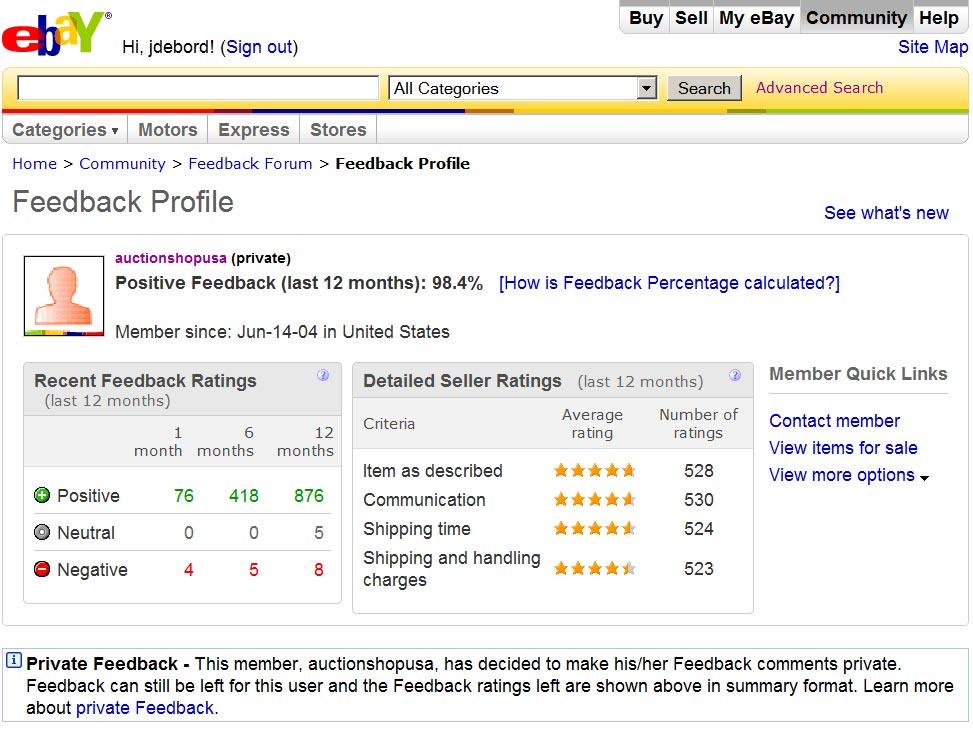Open help icon for Recent Feedback Ratings
Screen dimensions: 973x731
pyautogui.click(x=323, y=375)
